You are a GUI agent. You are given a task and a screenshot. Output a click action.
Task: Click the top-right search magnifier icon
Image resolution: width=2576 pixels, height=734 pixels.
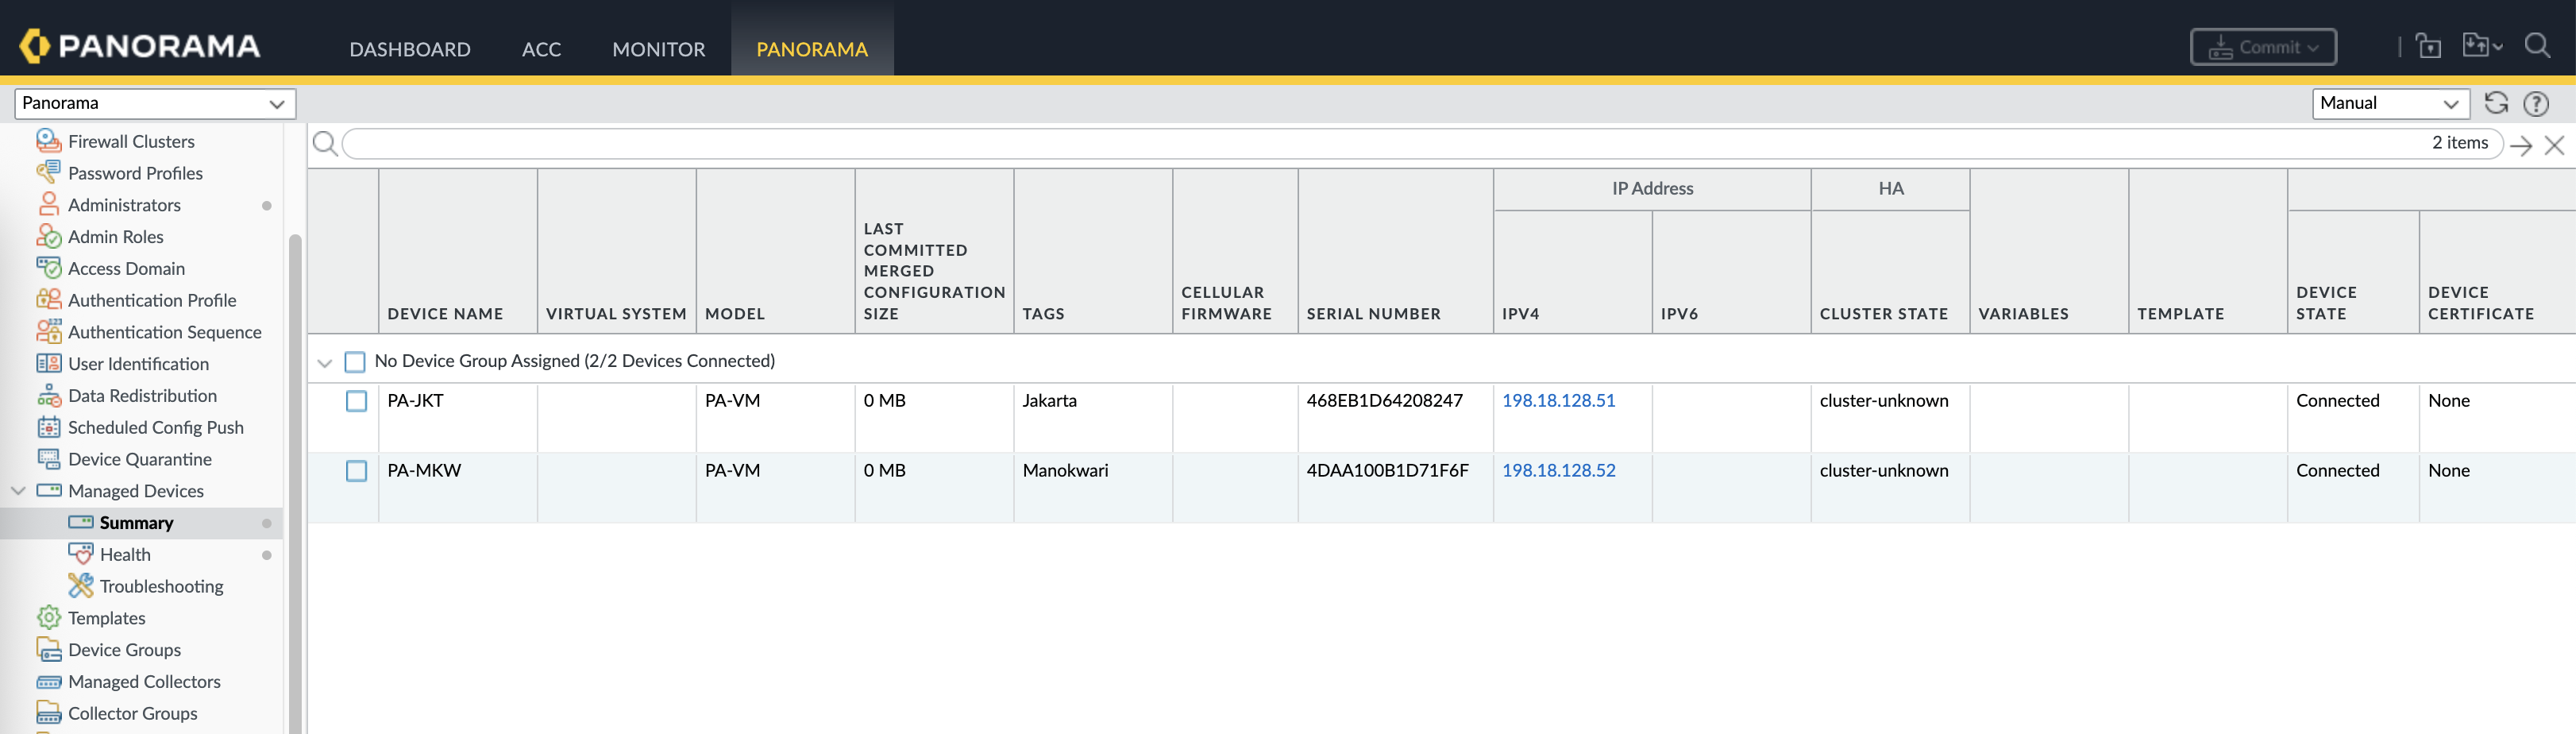tap(2537, 46)
